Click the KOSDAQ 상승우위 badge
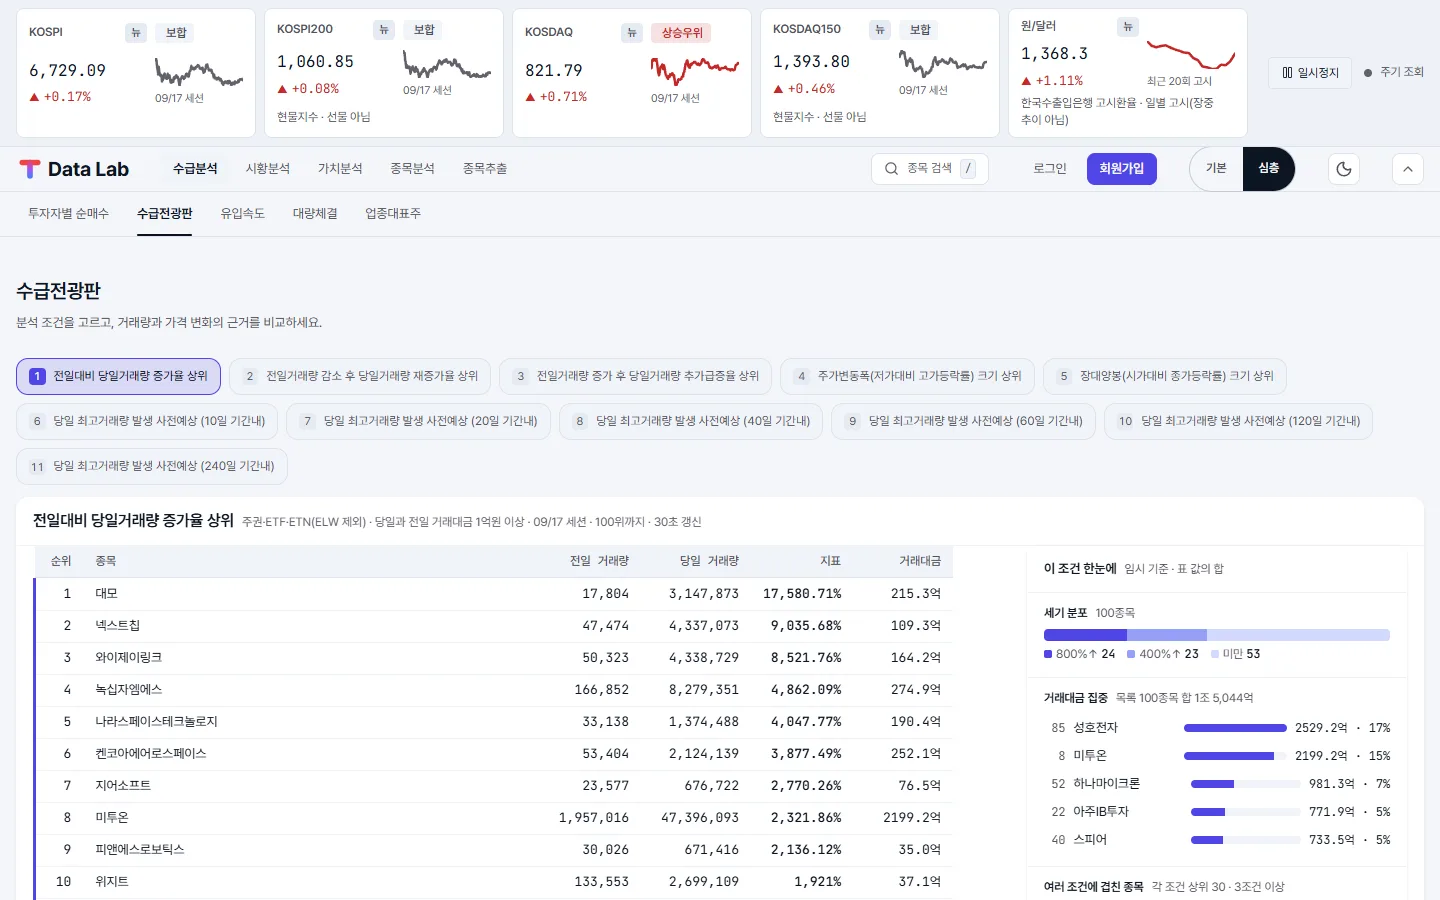The height and width of the screenshot is (900, 1440). coord(682,33)
